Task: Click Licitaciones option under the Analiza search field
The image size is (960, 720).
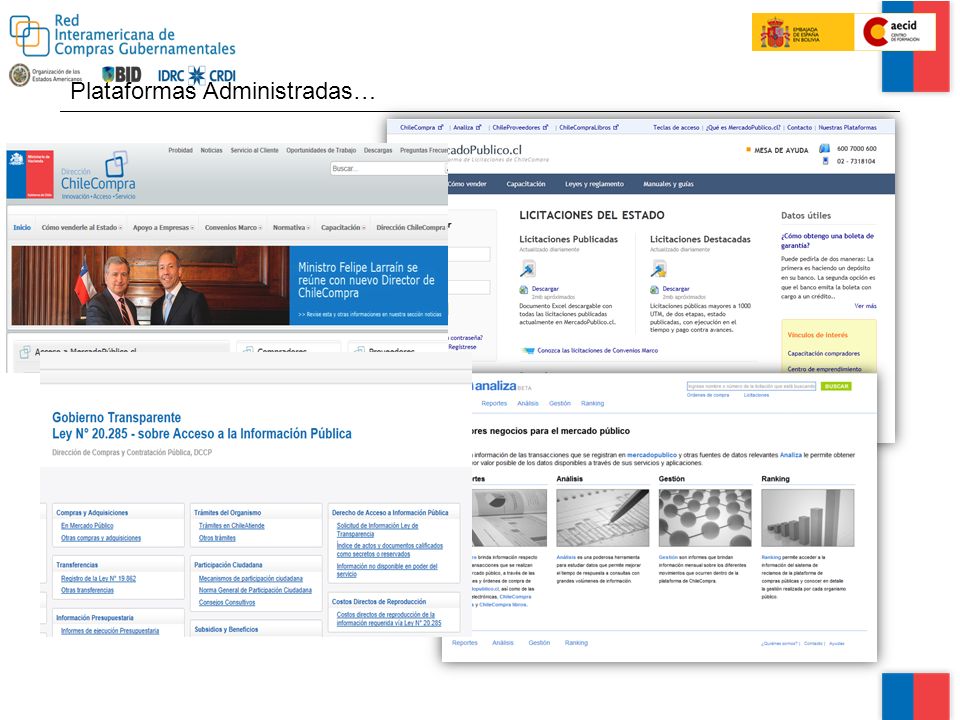Action: (756, 396)
